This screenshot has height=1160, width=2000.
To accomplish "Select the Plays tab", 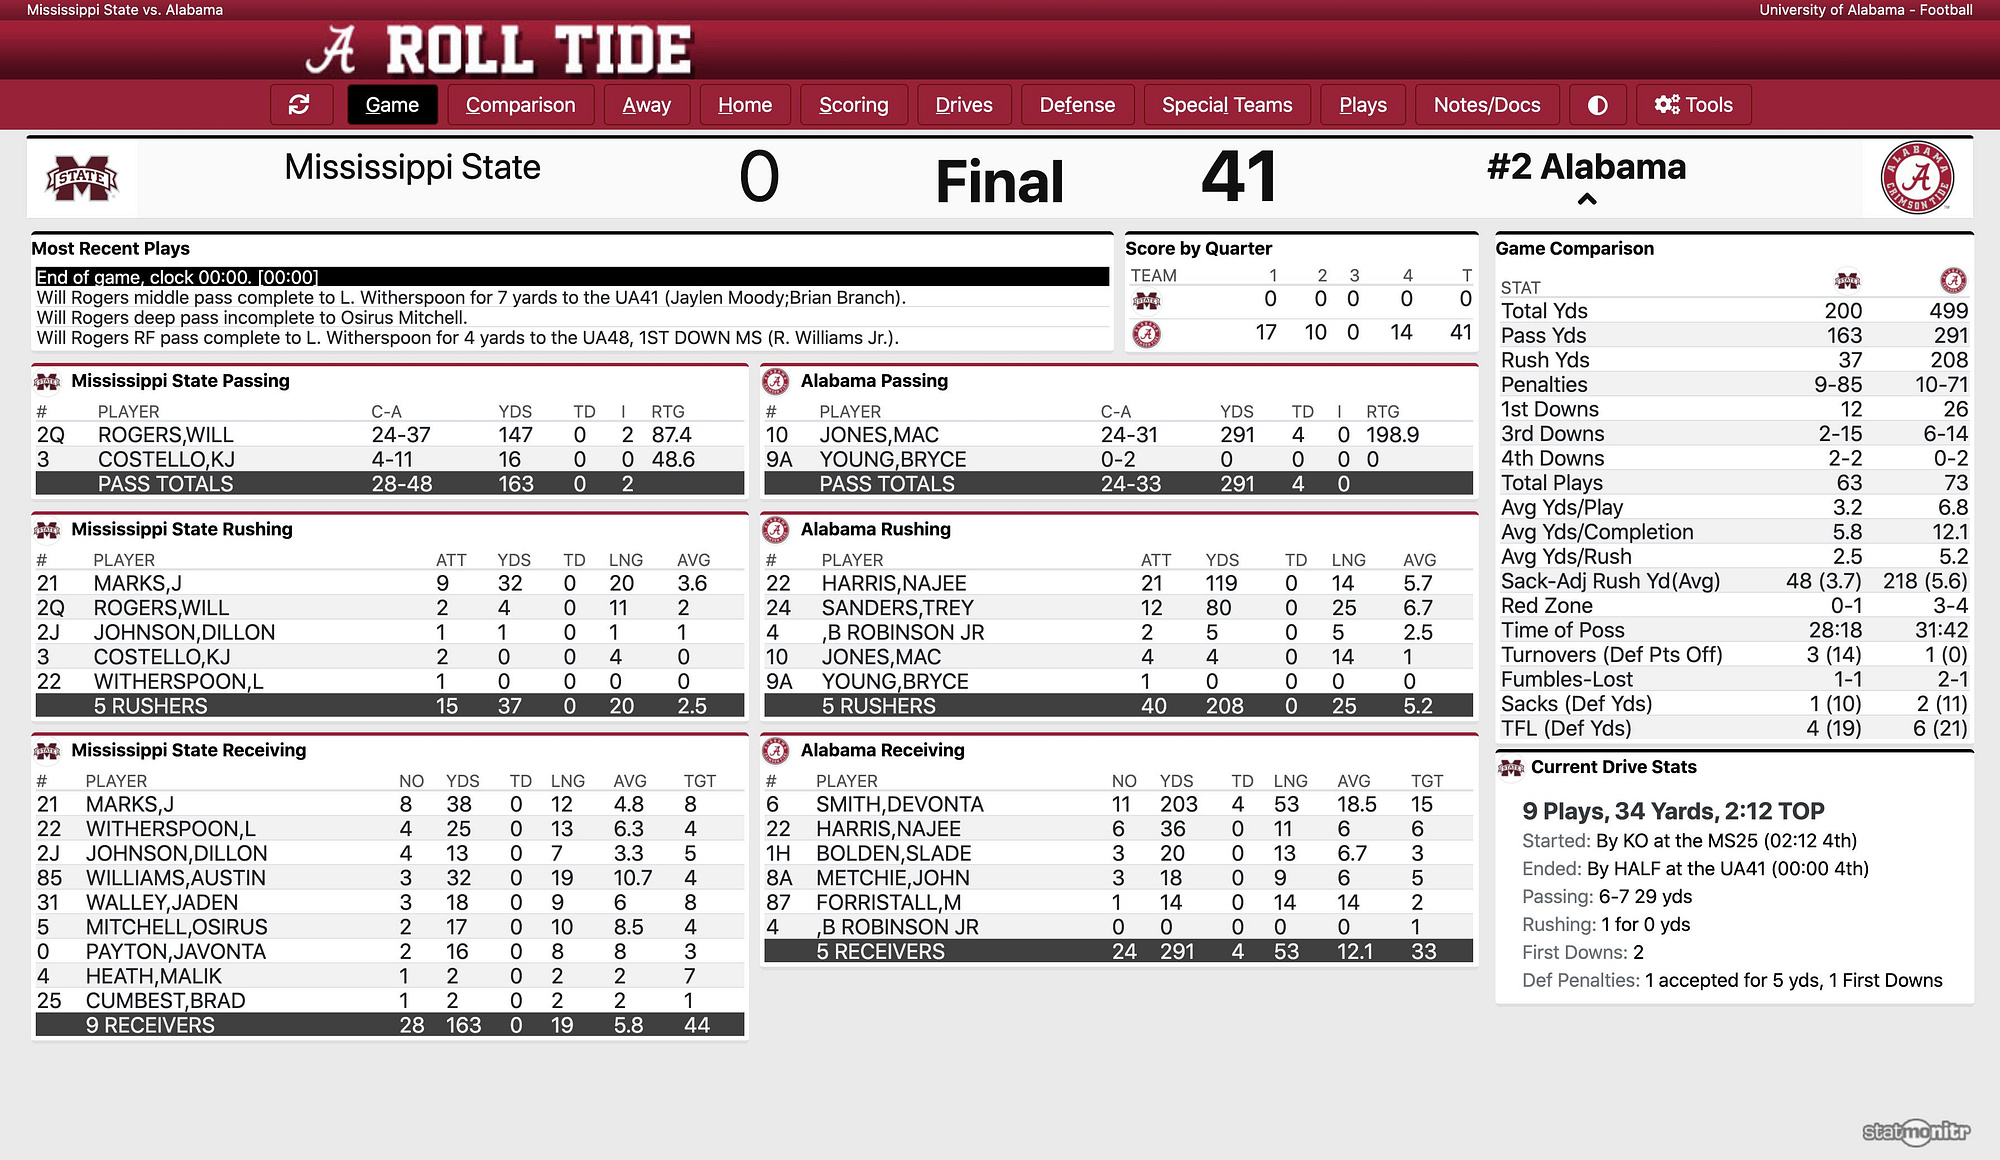I will [1363, 105].
